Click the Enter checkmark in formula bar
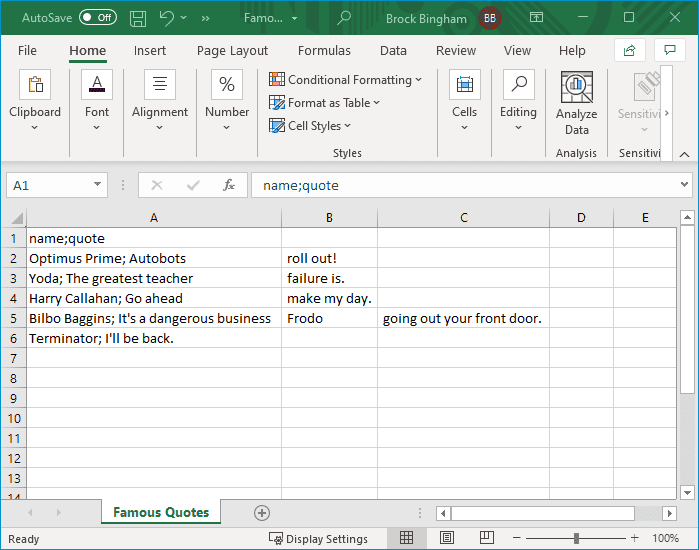Viewport: 699px width, 550px height. click(193, 185)
